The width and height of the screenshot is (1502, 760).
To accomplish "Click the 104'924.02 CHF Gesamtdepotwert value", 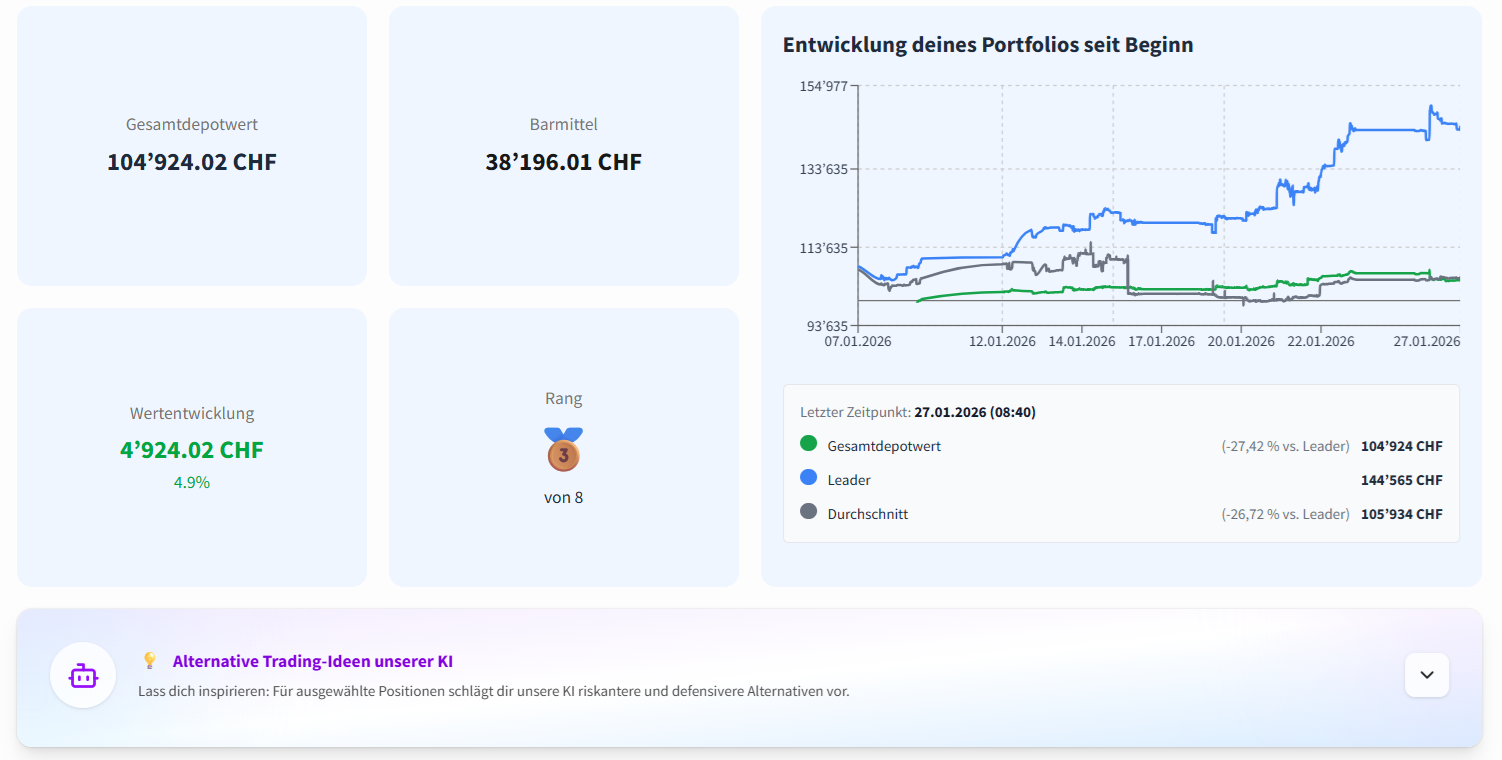I will click(192, 162).
